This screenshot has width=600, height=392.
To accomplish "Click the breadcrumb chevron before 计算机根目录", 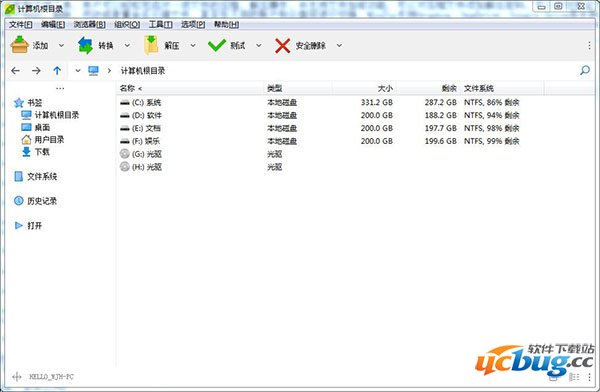I will pos(109,70).
